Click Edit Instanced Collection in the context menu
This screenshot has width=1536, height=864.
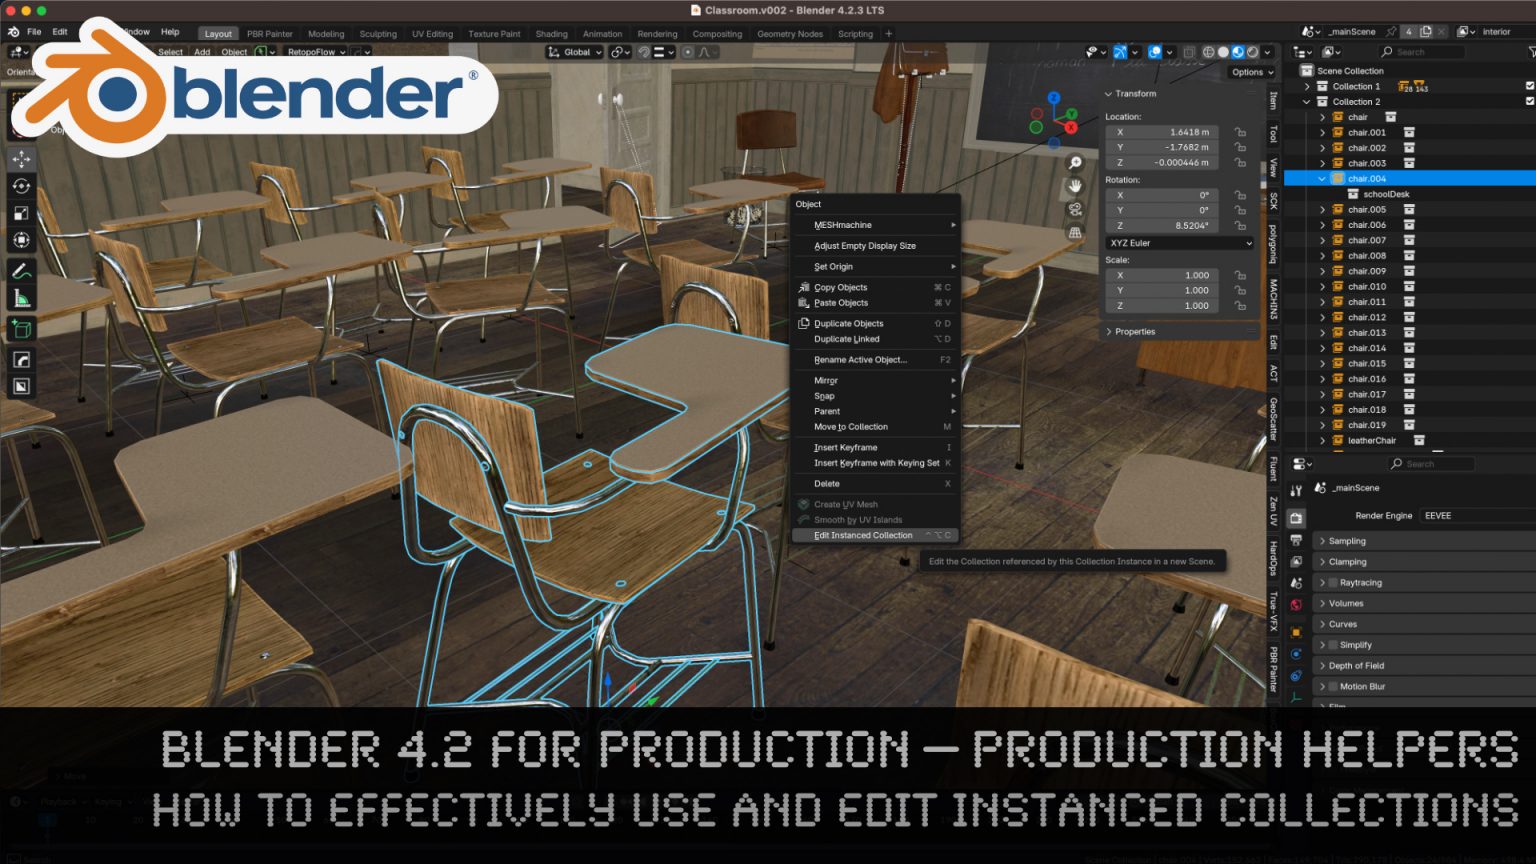pyautogui.click(x=862, y=535)
